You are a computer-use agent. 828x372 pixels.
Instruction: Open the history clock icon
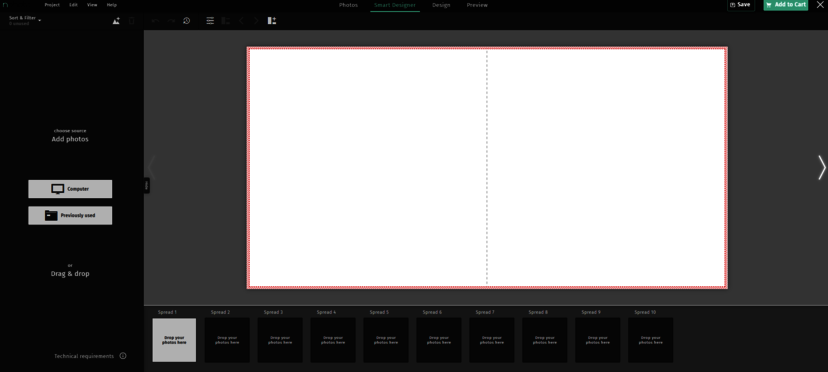186,21
